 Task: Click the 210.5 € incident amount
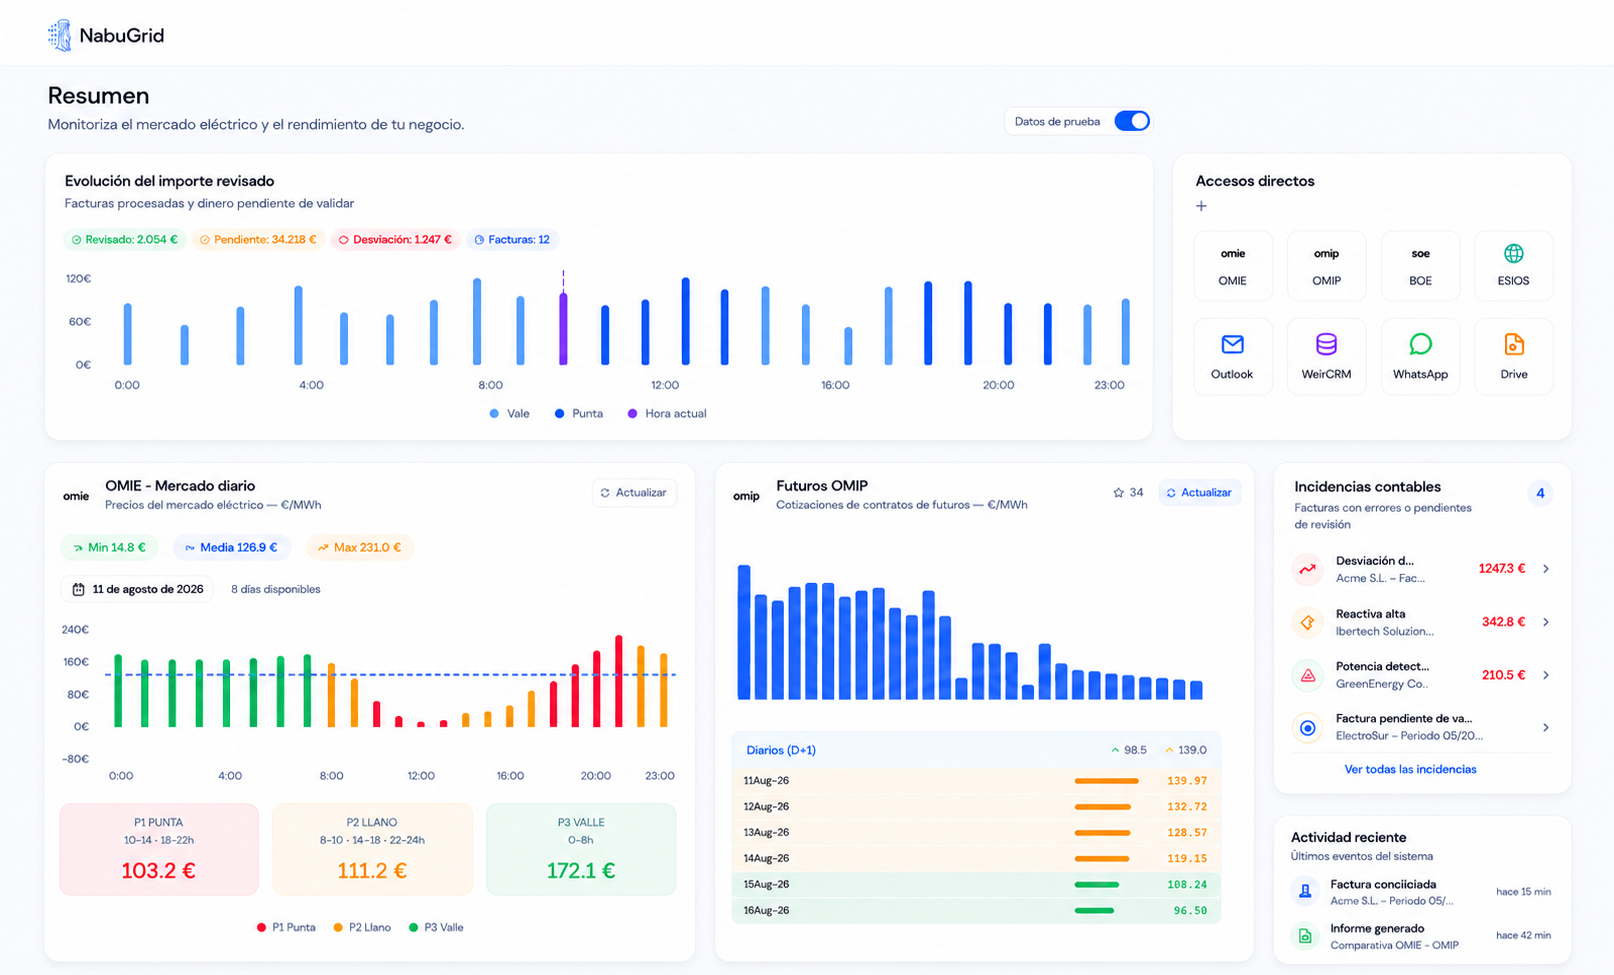coord(1504,675)
